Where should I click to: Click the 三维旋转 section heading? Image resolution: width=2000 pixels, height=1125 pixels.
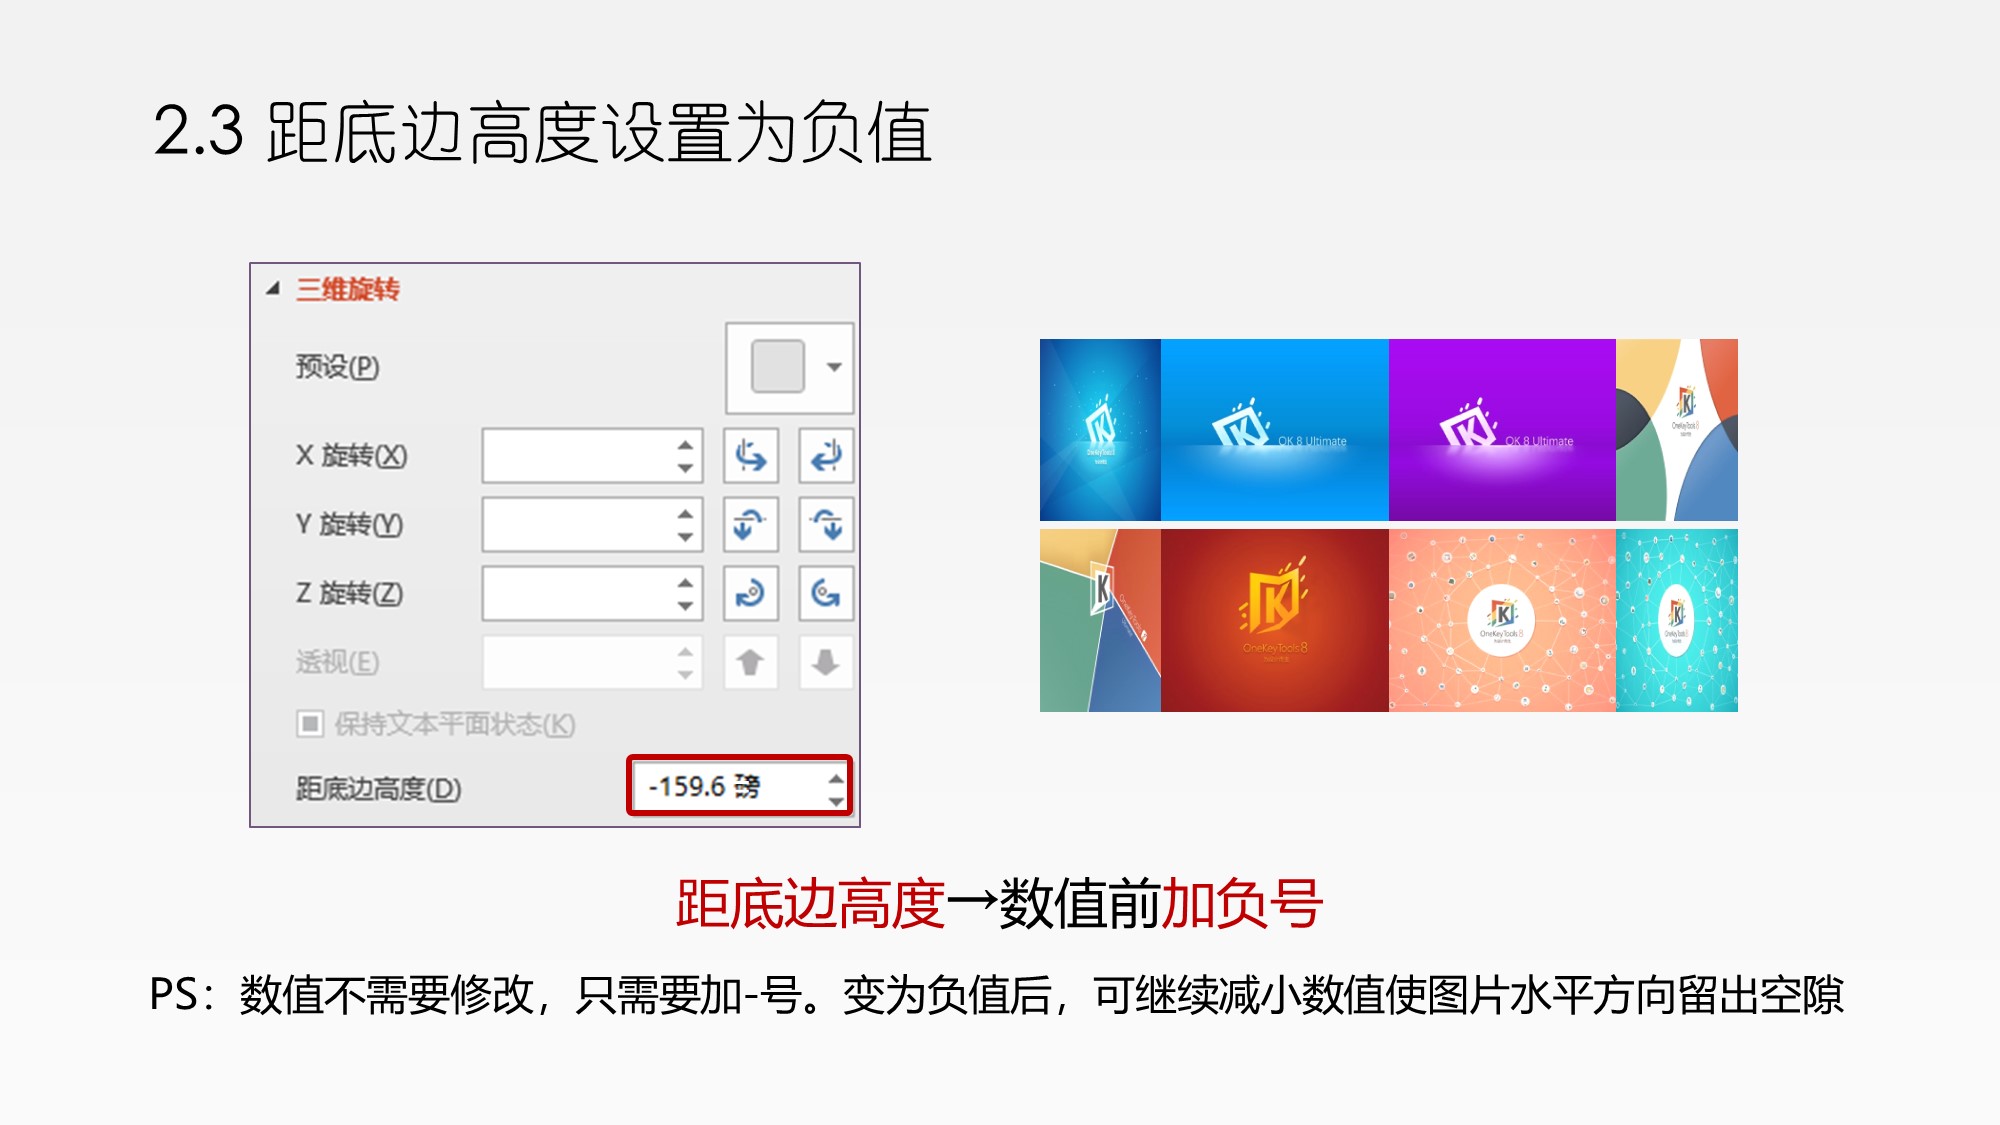click(x=348, y=289)
